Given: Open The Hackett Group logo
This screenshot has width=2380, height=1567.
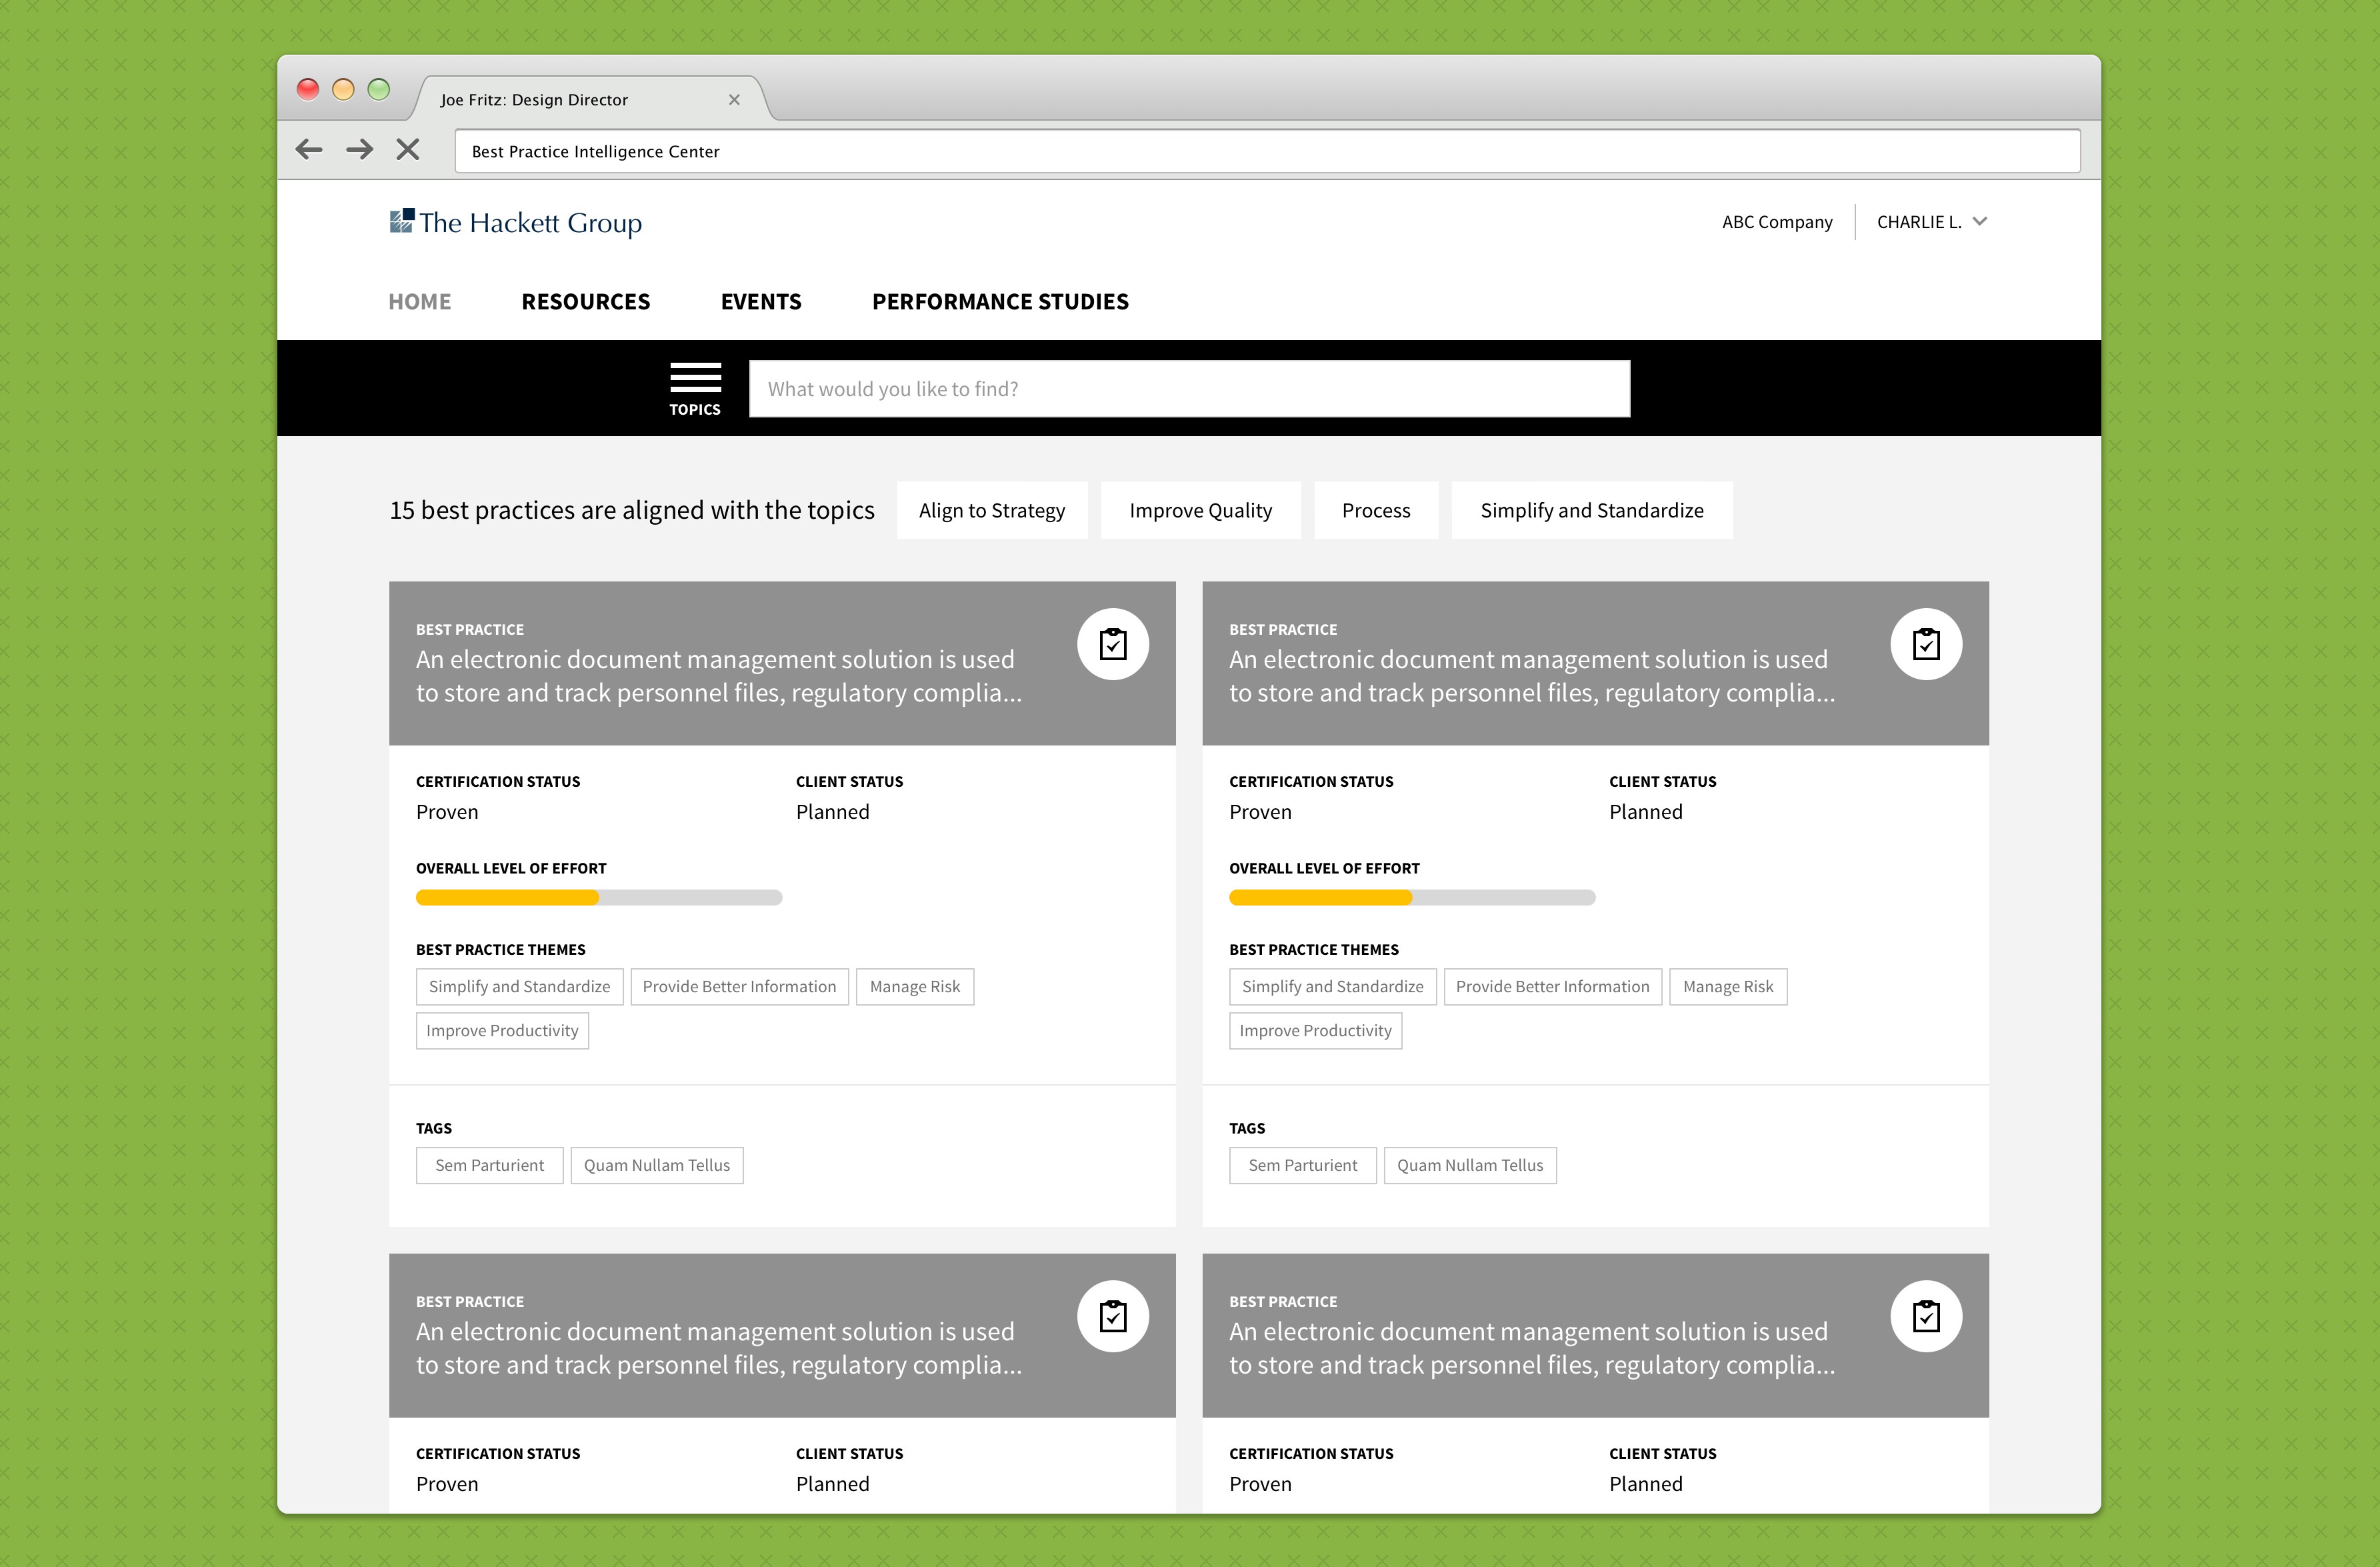Looking at the screenshot, I should tap(516, 222).
